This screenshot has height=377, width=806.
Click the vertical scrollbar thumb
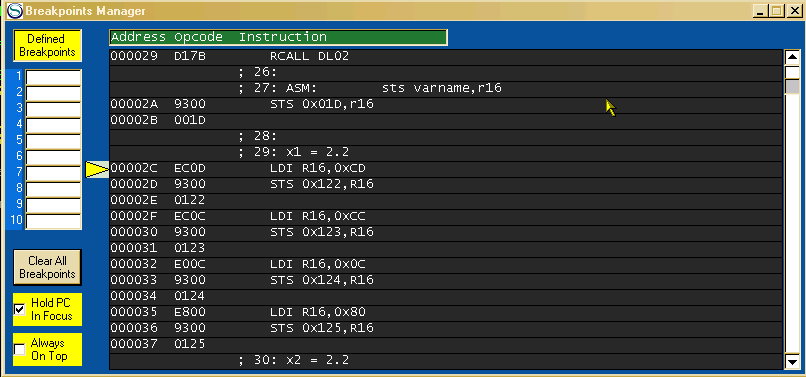[792, 86]
